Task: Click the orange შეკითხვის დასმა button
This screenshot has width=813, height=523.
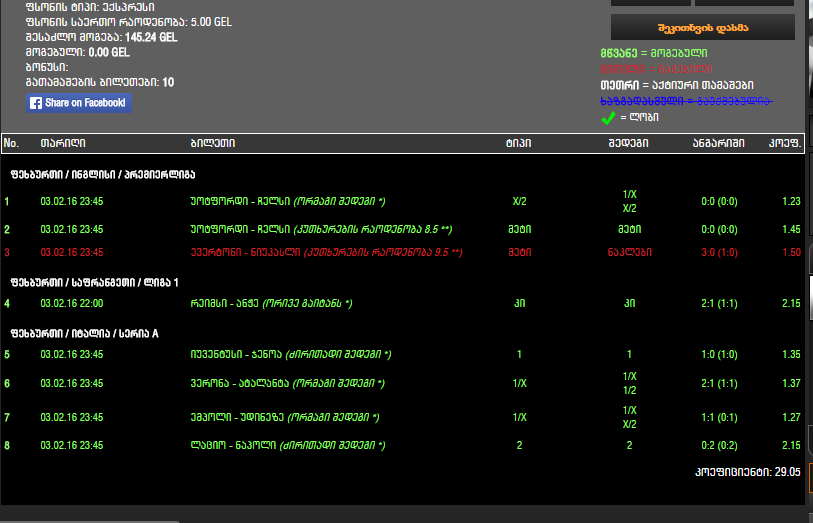Action: click(703, 27)
